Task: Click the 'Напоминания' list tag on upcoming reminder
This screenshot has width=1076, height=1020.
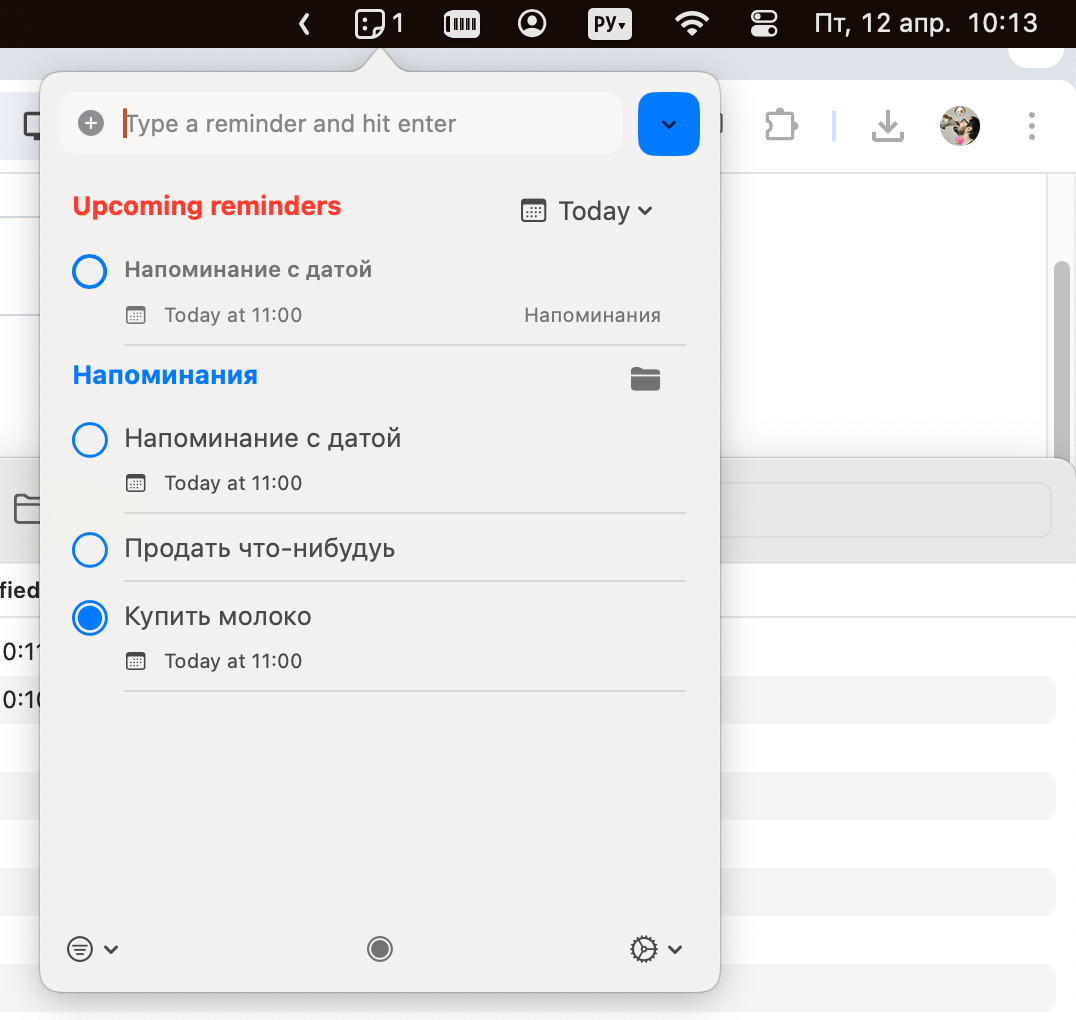Action: (592, 315)
